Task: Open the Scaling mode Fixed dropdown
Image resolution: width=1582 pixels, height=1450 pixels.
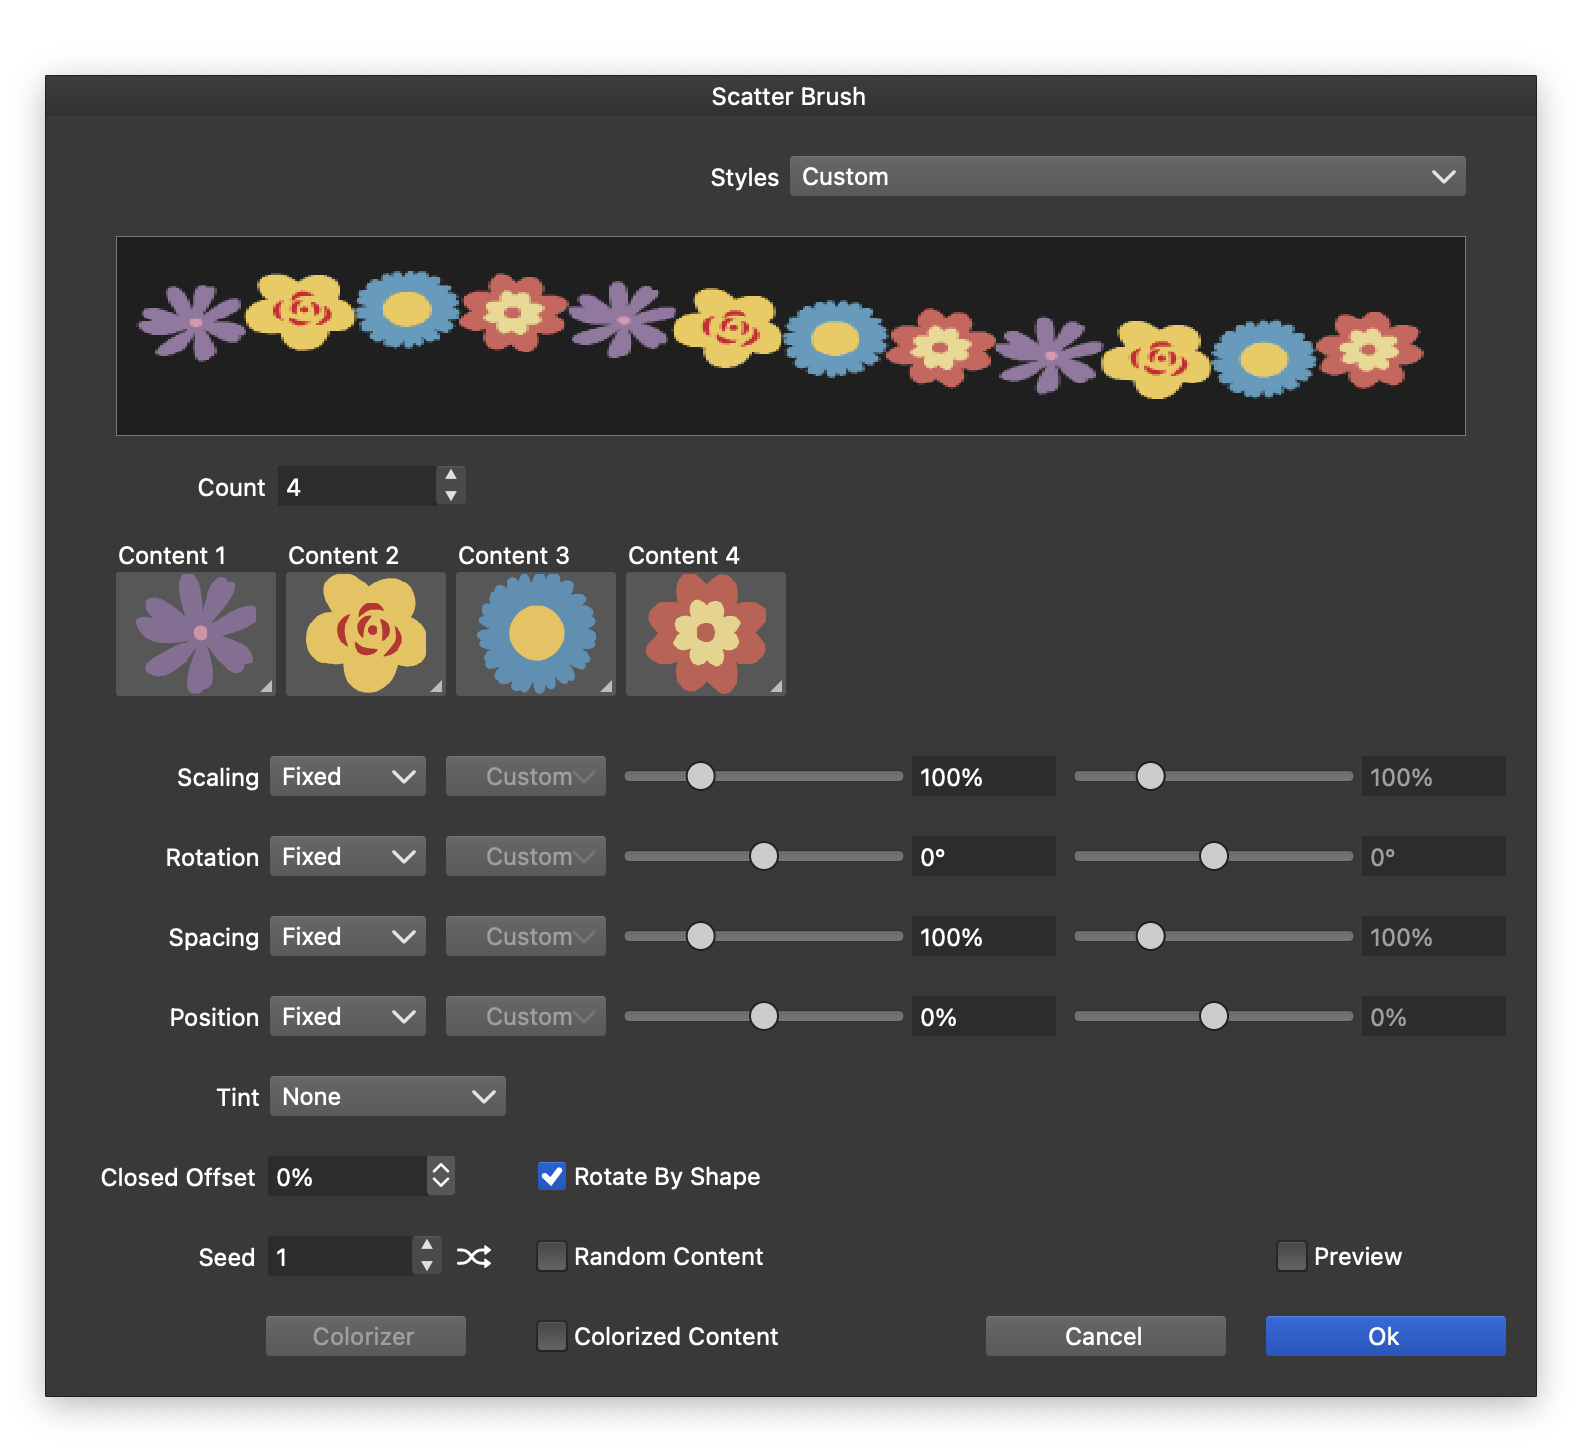Action: pos(347,776)
